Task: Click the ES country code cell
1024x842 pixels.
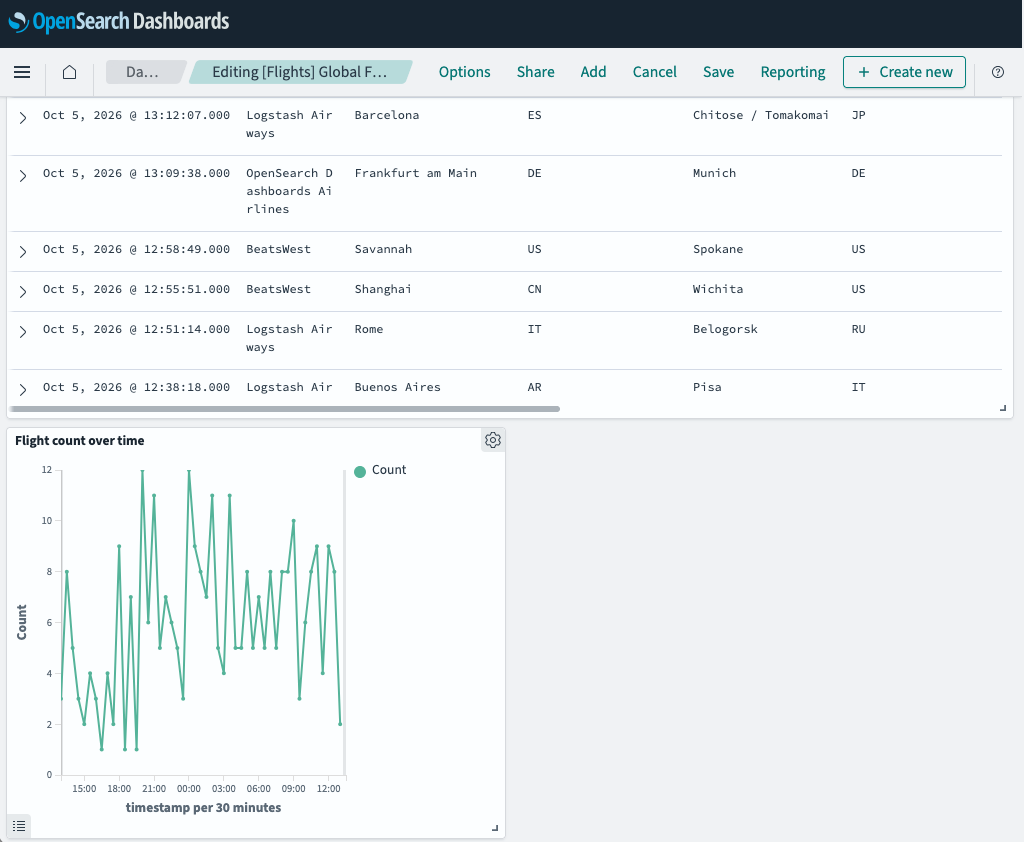Action: pyautogui.click(x=534, y=115)
